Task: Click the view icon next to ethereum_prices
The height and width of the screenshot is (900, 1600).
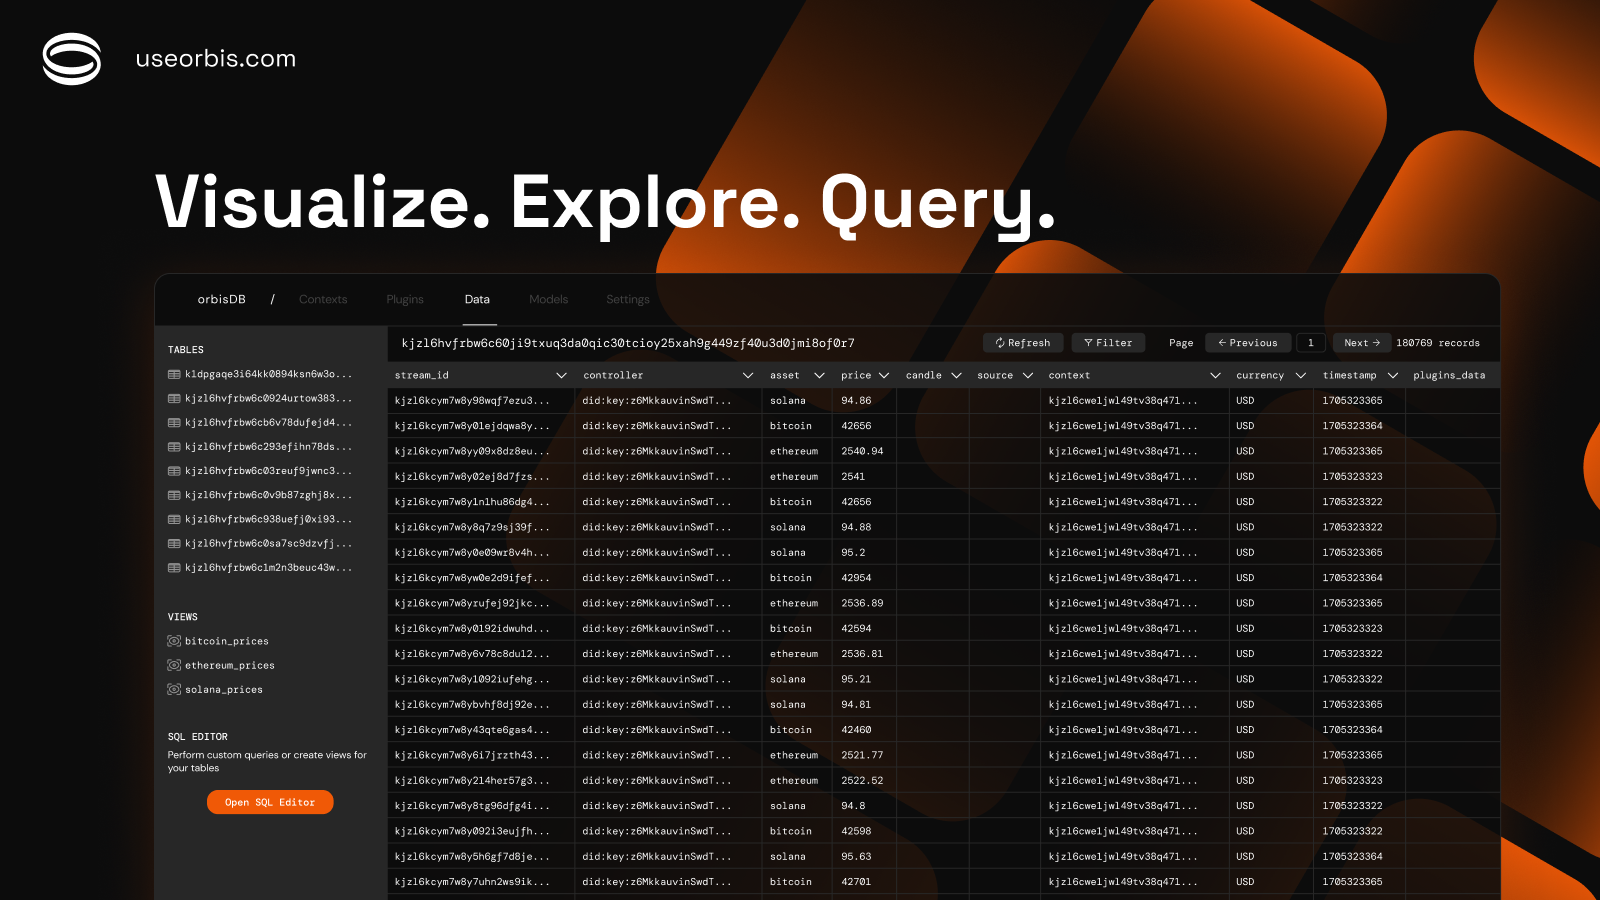Action: tap(174, 665)
